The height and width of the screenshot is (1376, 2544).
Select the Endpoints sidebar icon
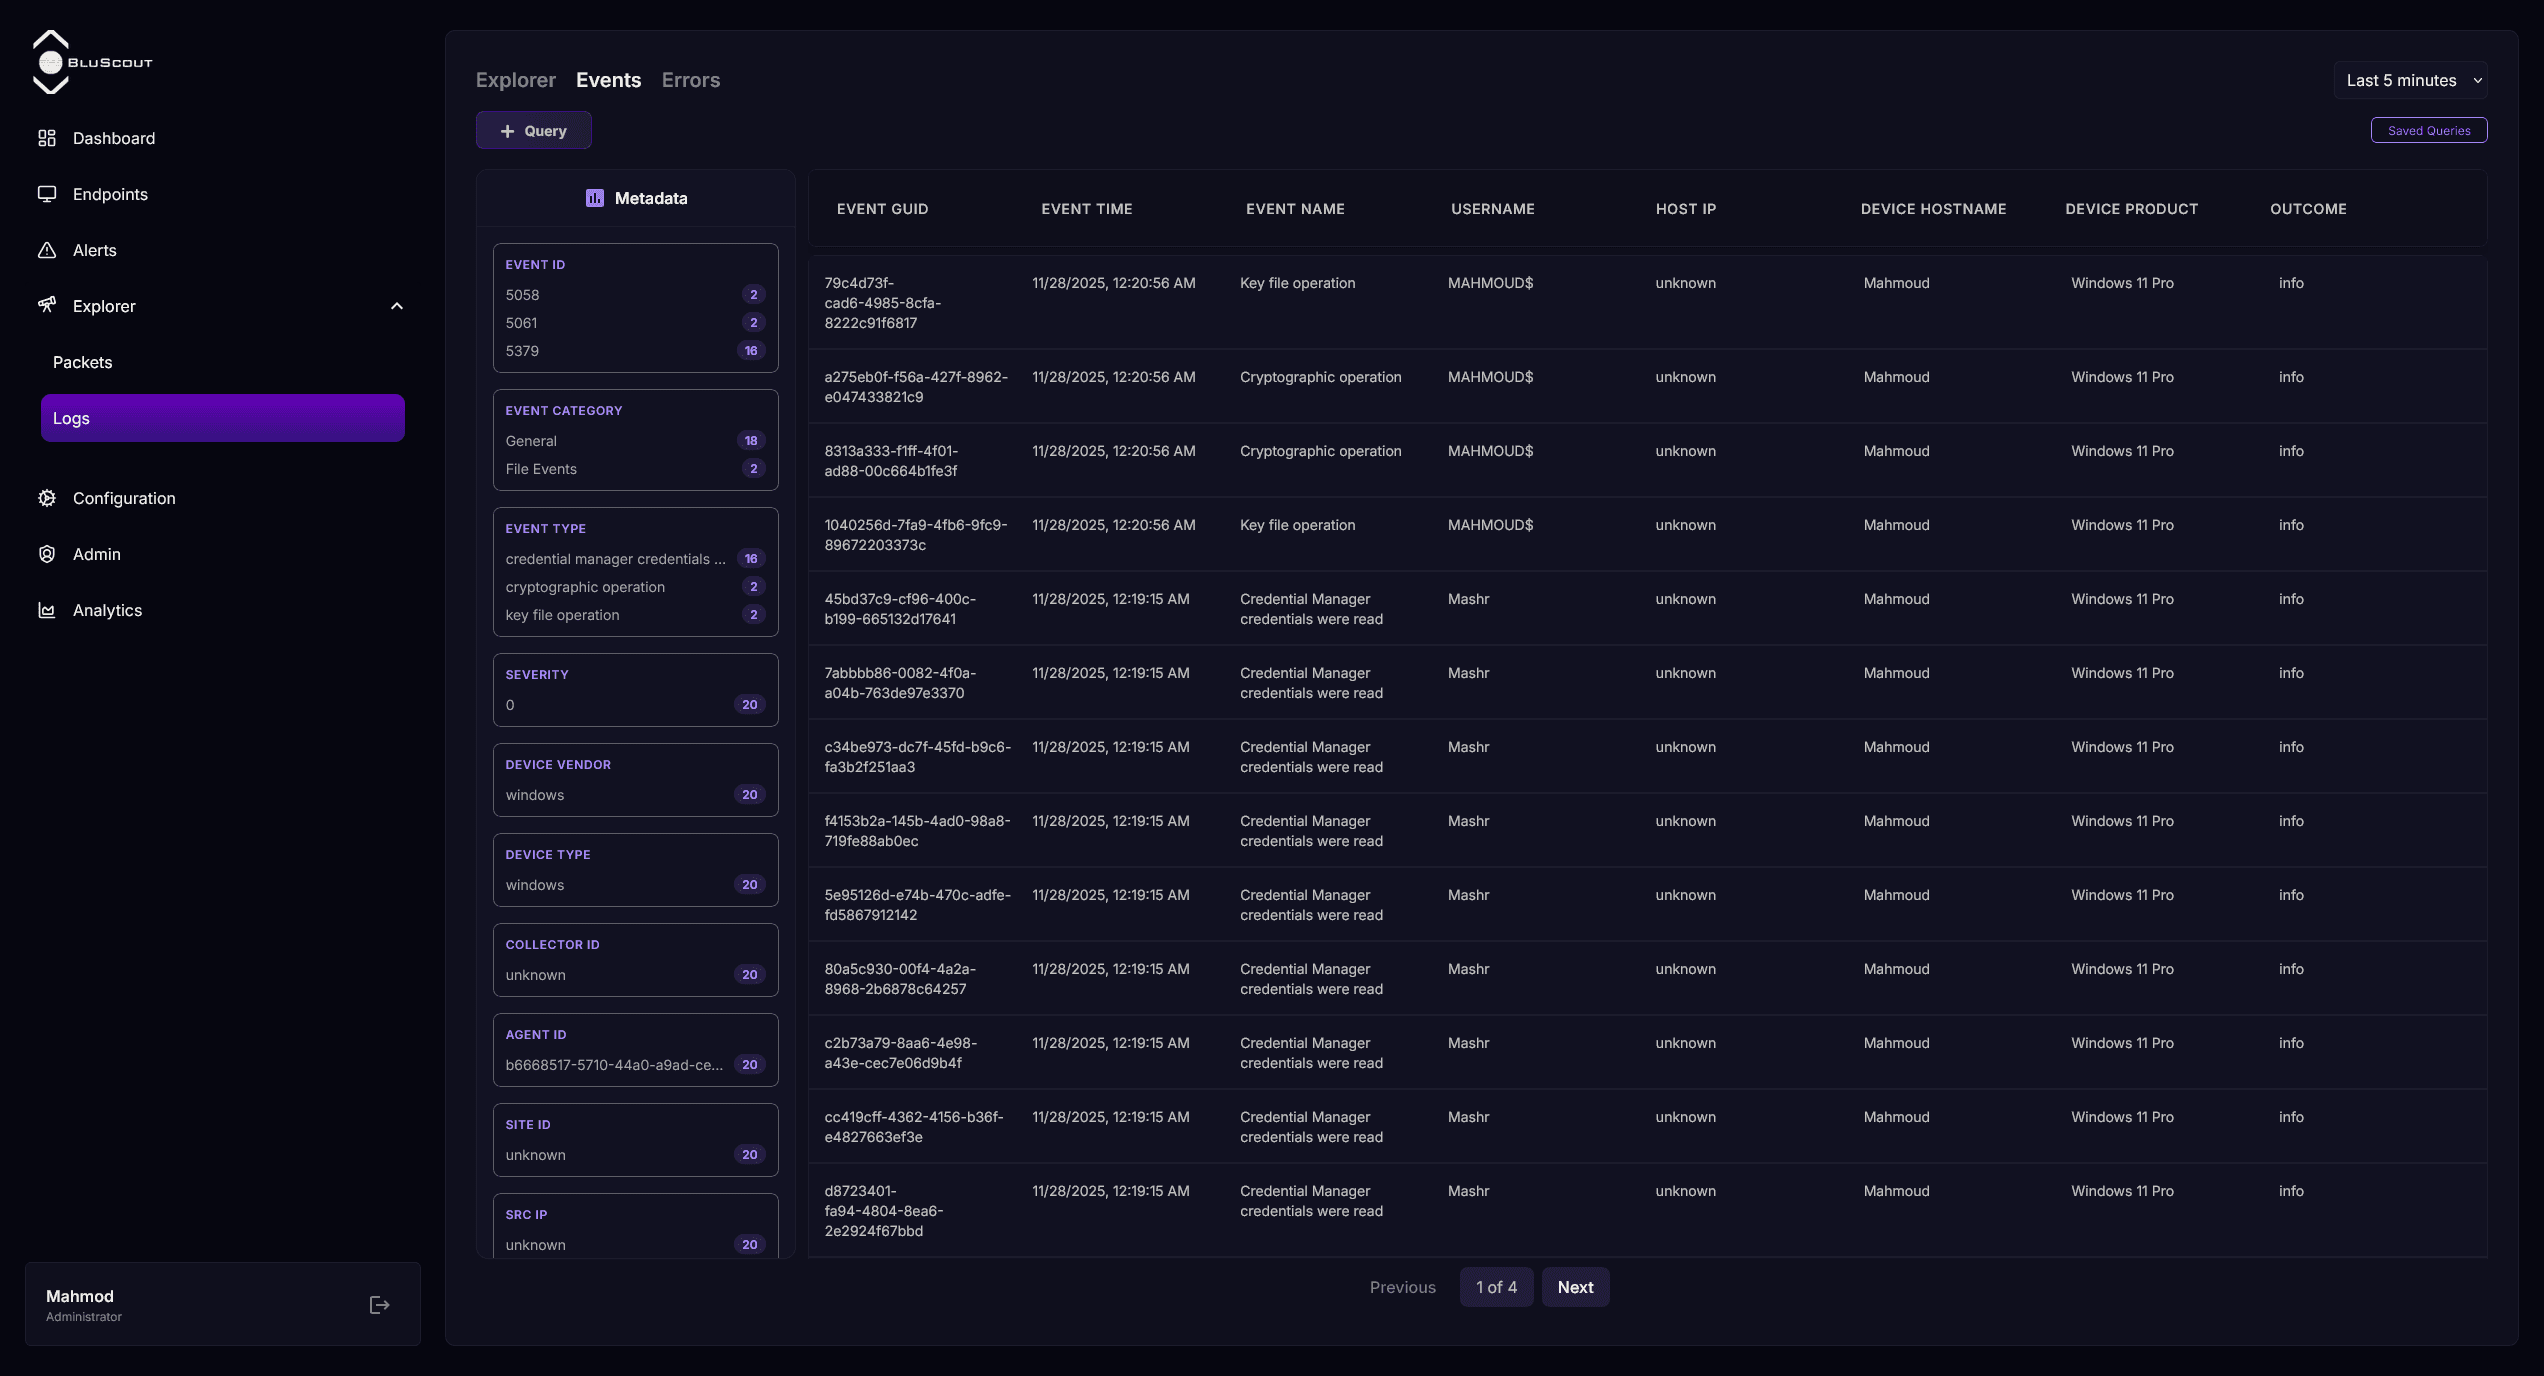point(47,194)
